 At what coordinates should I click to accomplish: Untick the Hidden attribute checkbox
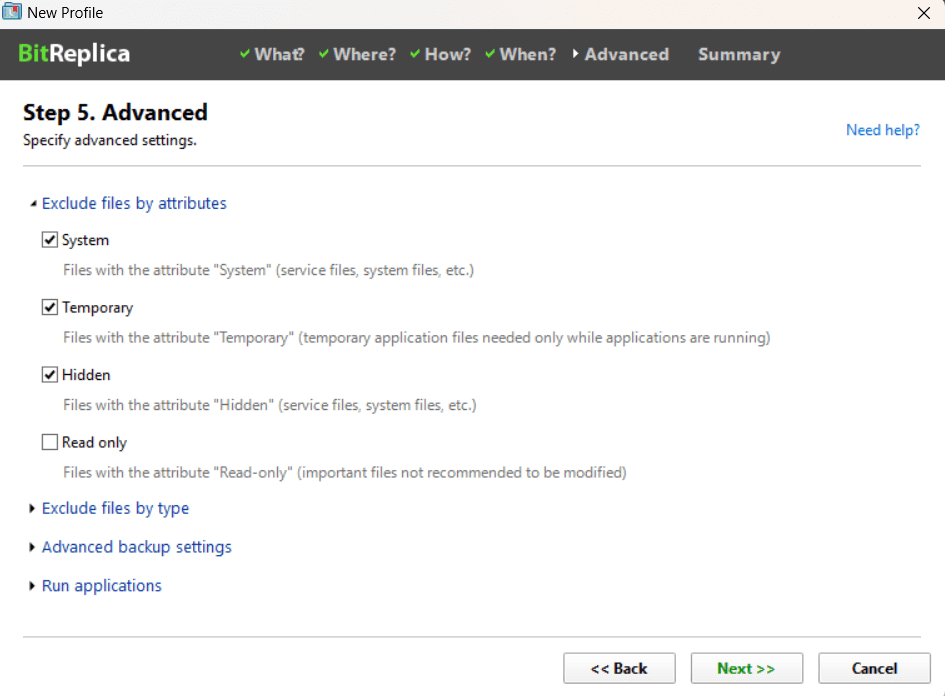click(x=50, y=375)
